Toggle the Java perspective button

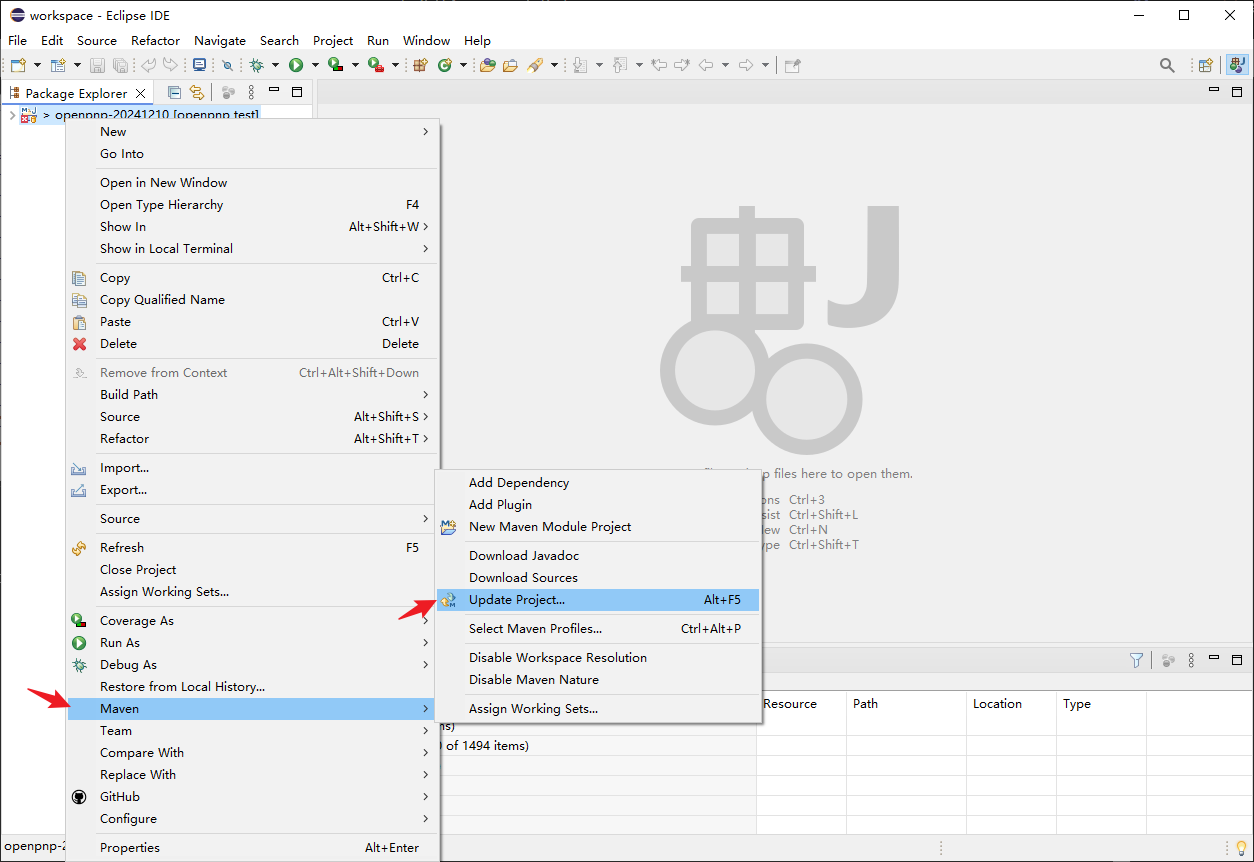[x=1237, y=65]
